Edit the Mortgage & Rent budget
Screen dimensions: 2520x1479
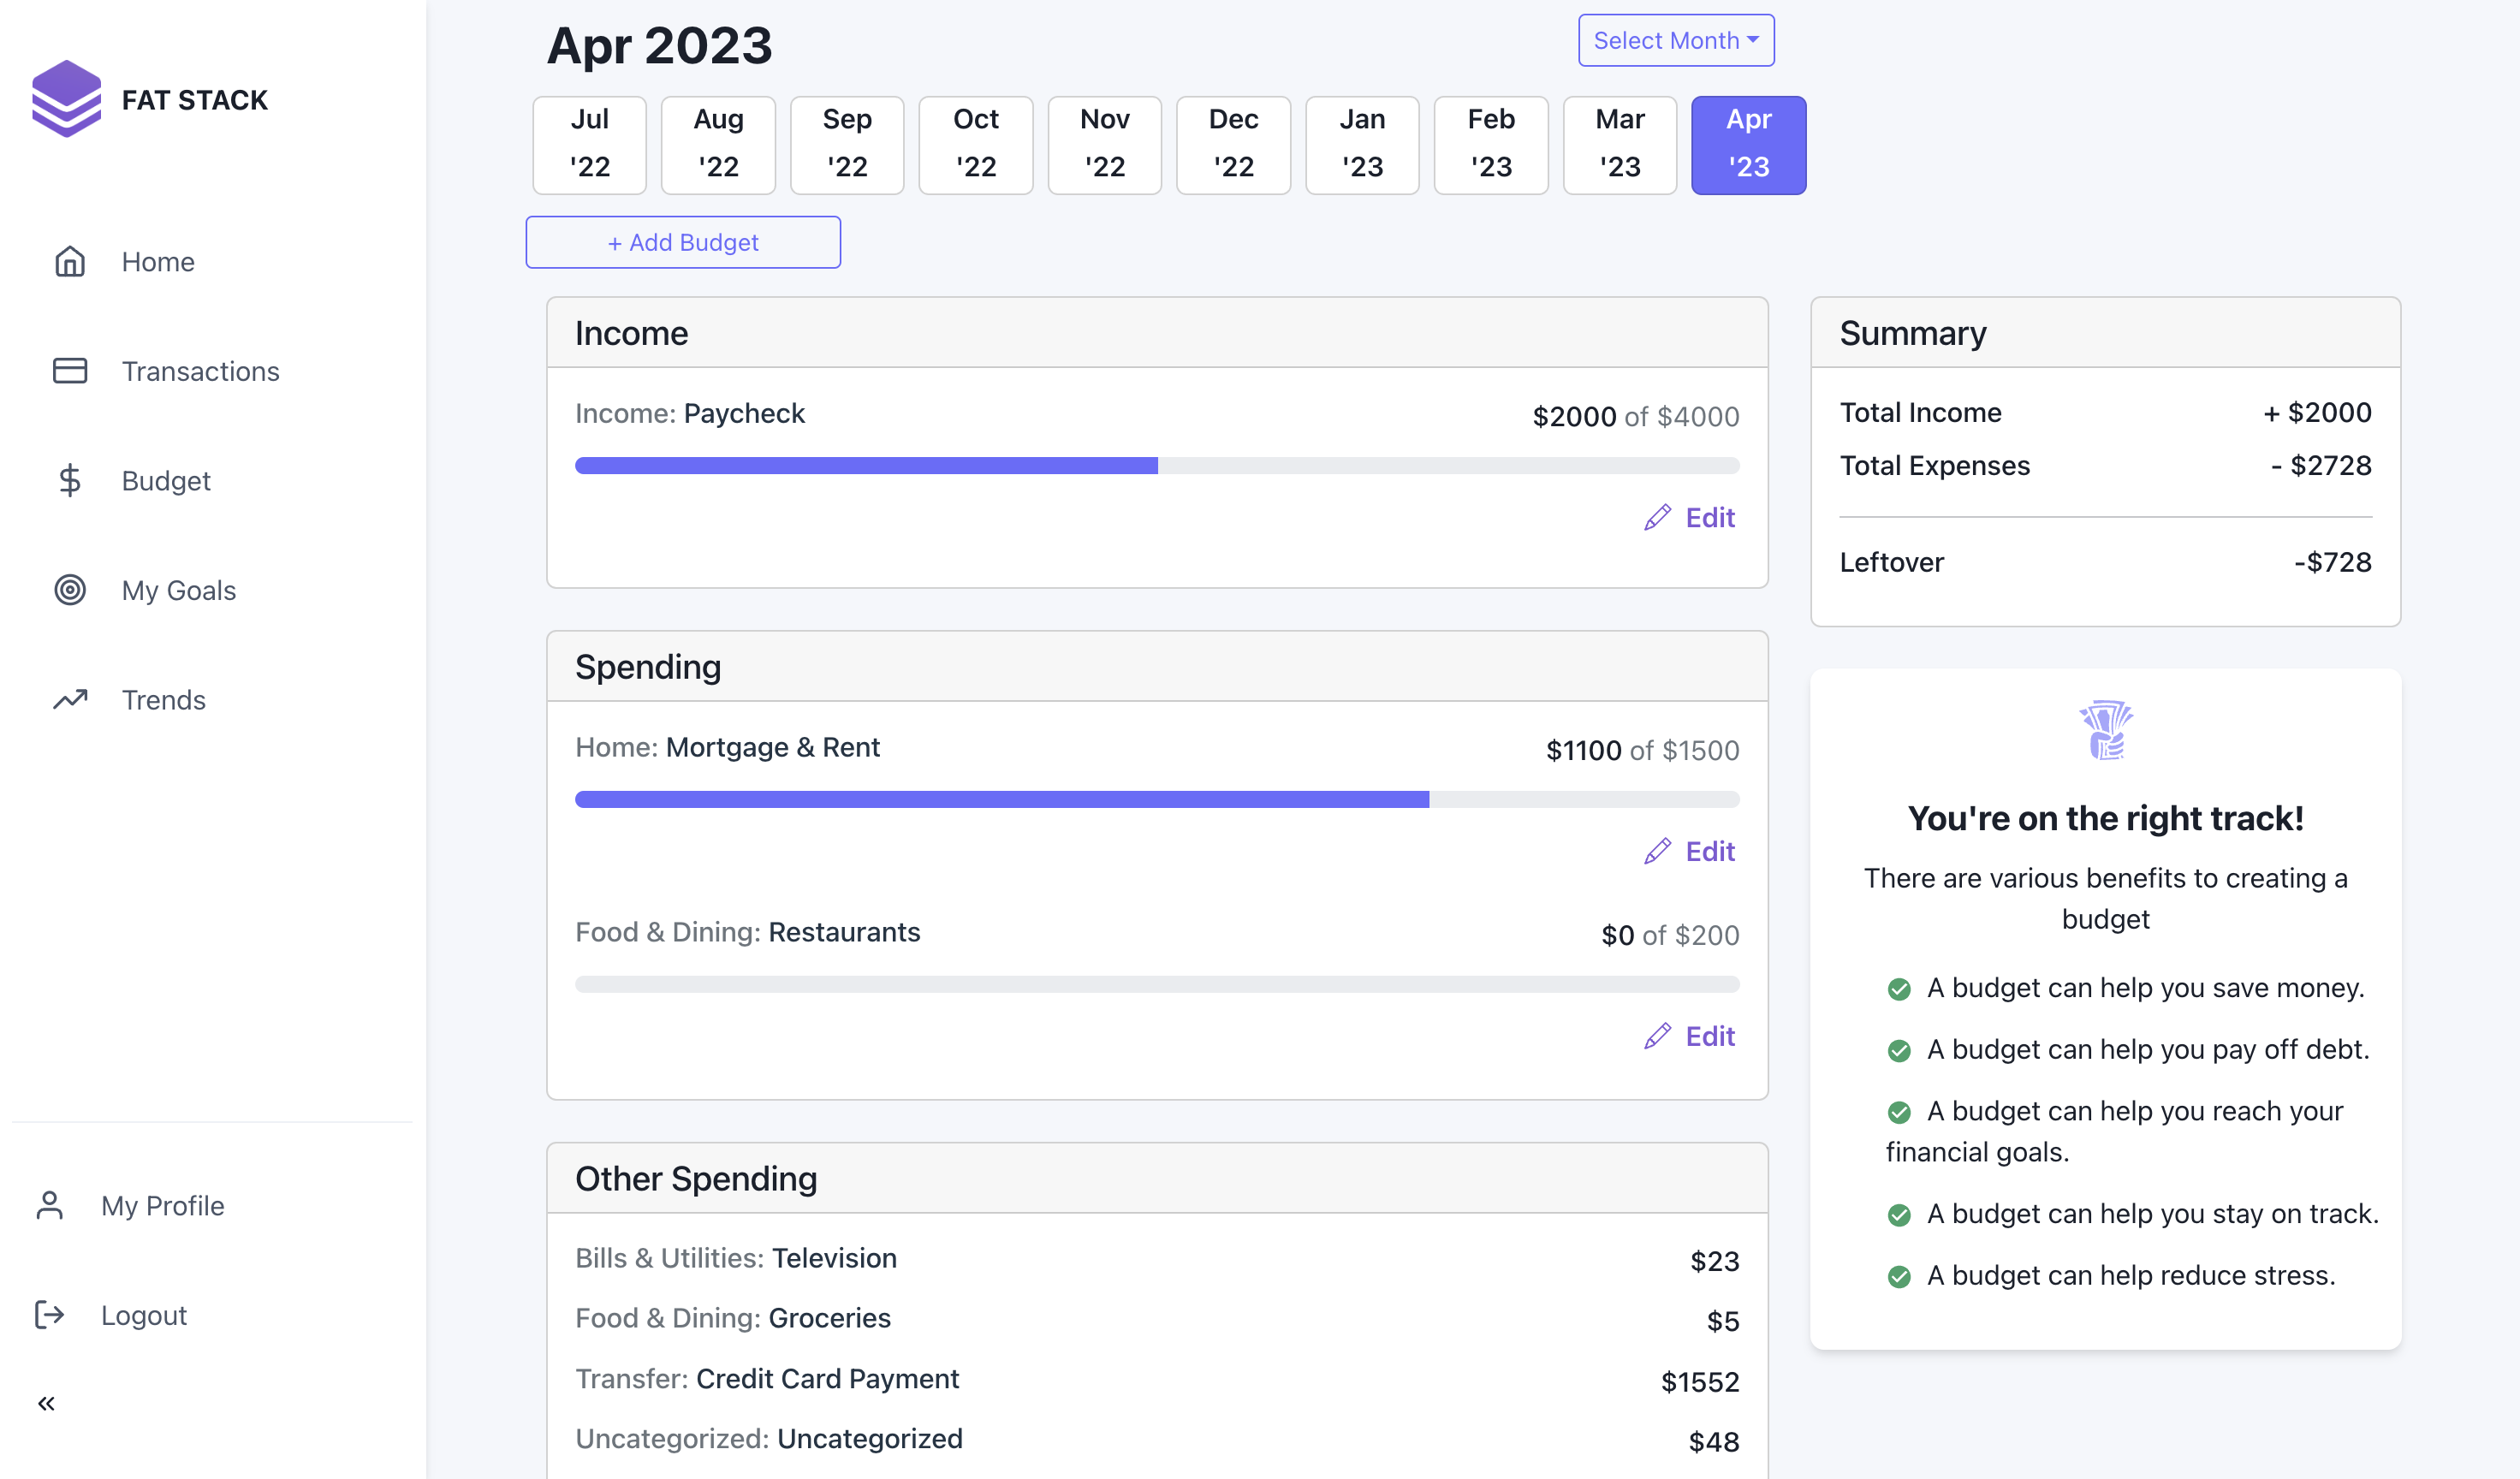point(1690,852)
